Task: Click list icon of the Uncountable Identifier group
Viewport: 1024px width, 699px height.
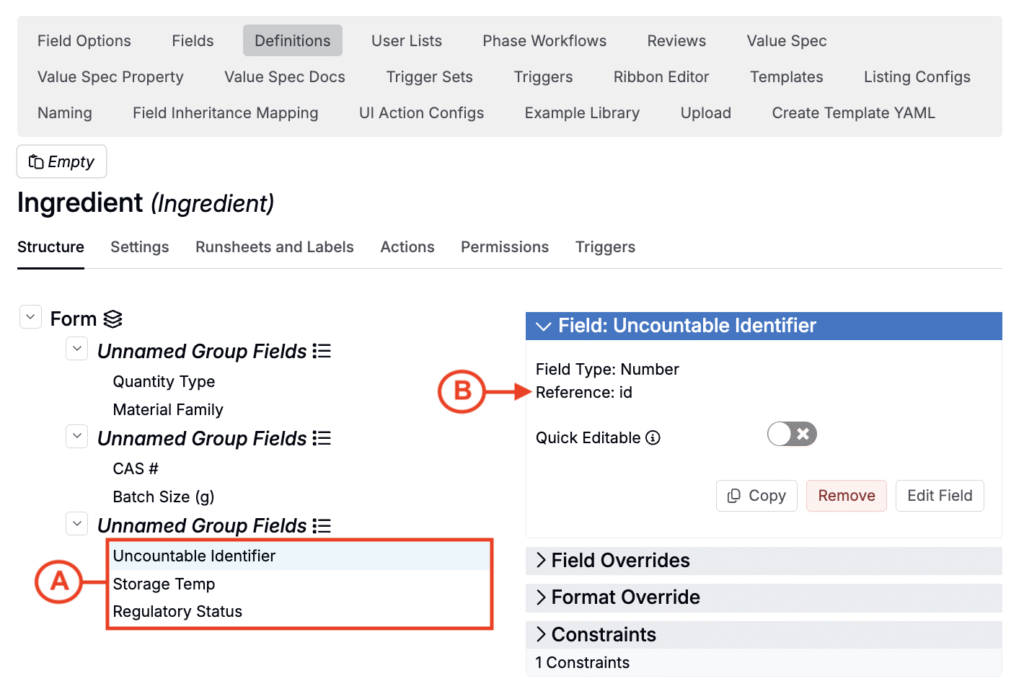Action: [322, 526]
